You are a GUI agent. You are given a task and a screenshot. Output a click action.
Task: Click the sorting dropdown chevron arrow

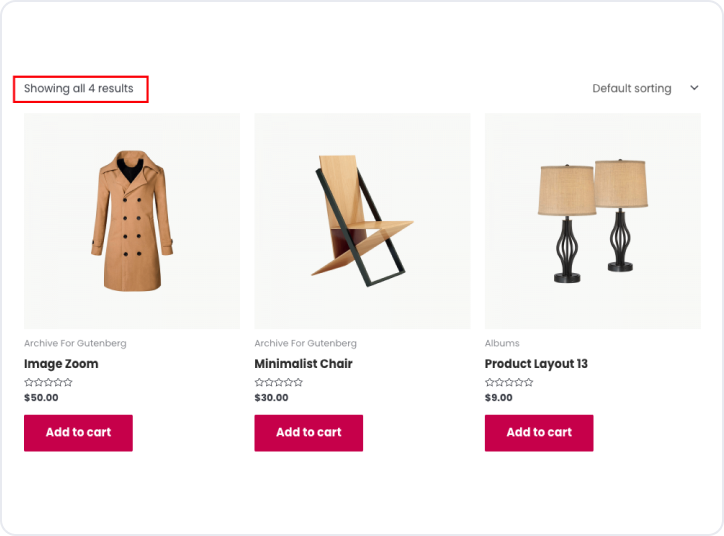pyautogui.click(x=694, y=88)
